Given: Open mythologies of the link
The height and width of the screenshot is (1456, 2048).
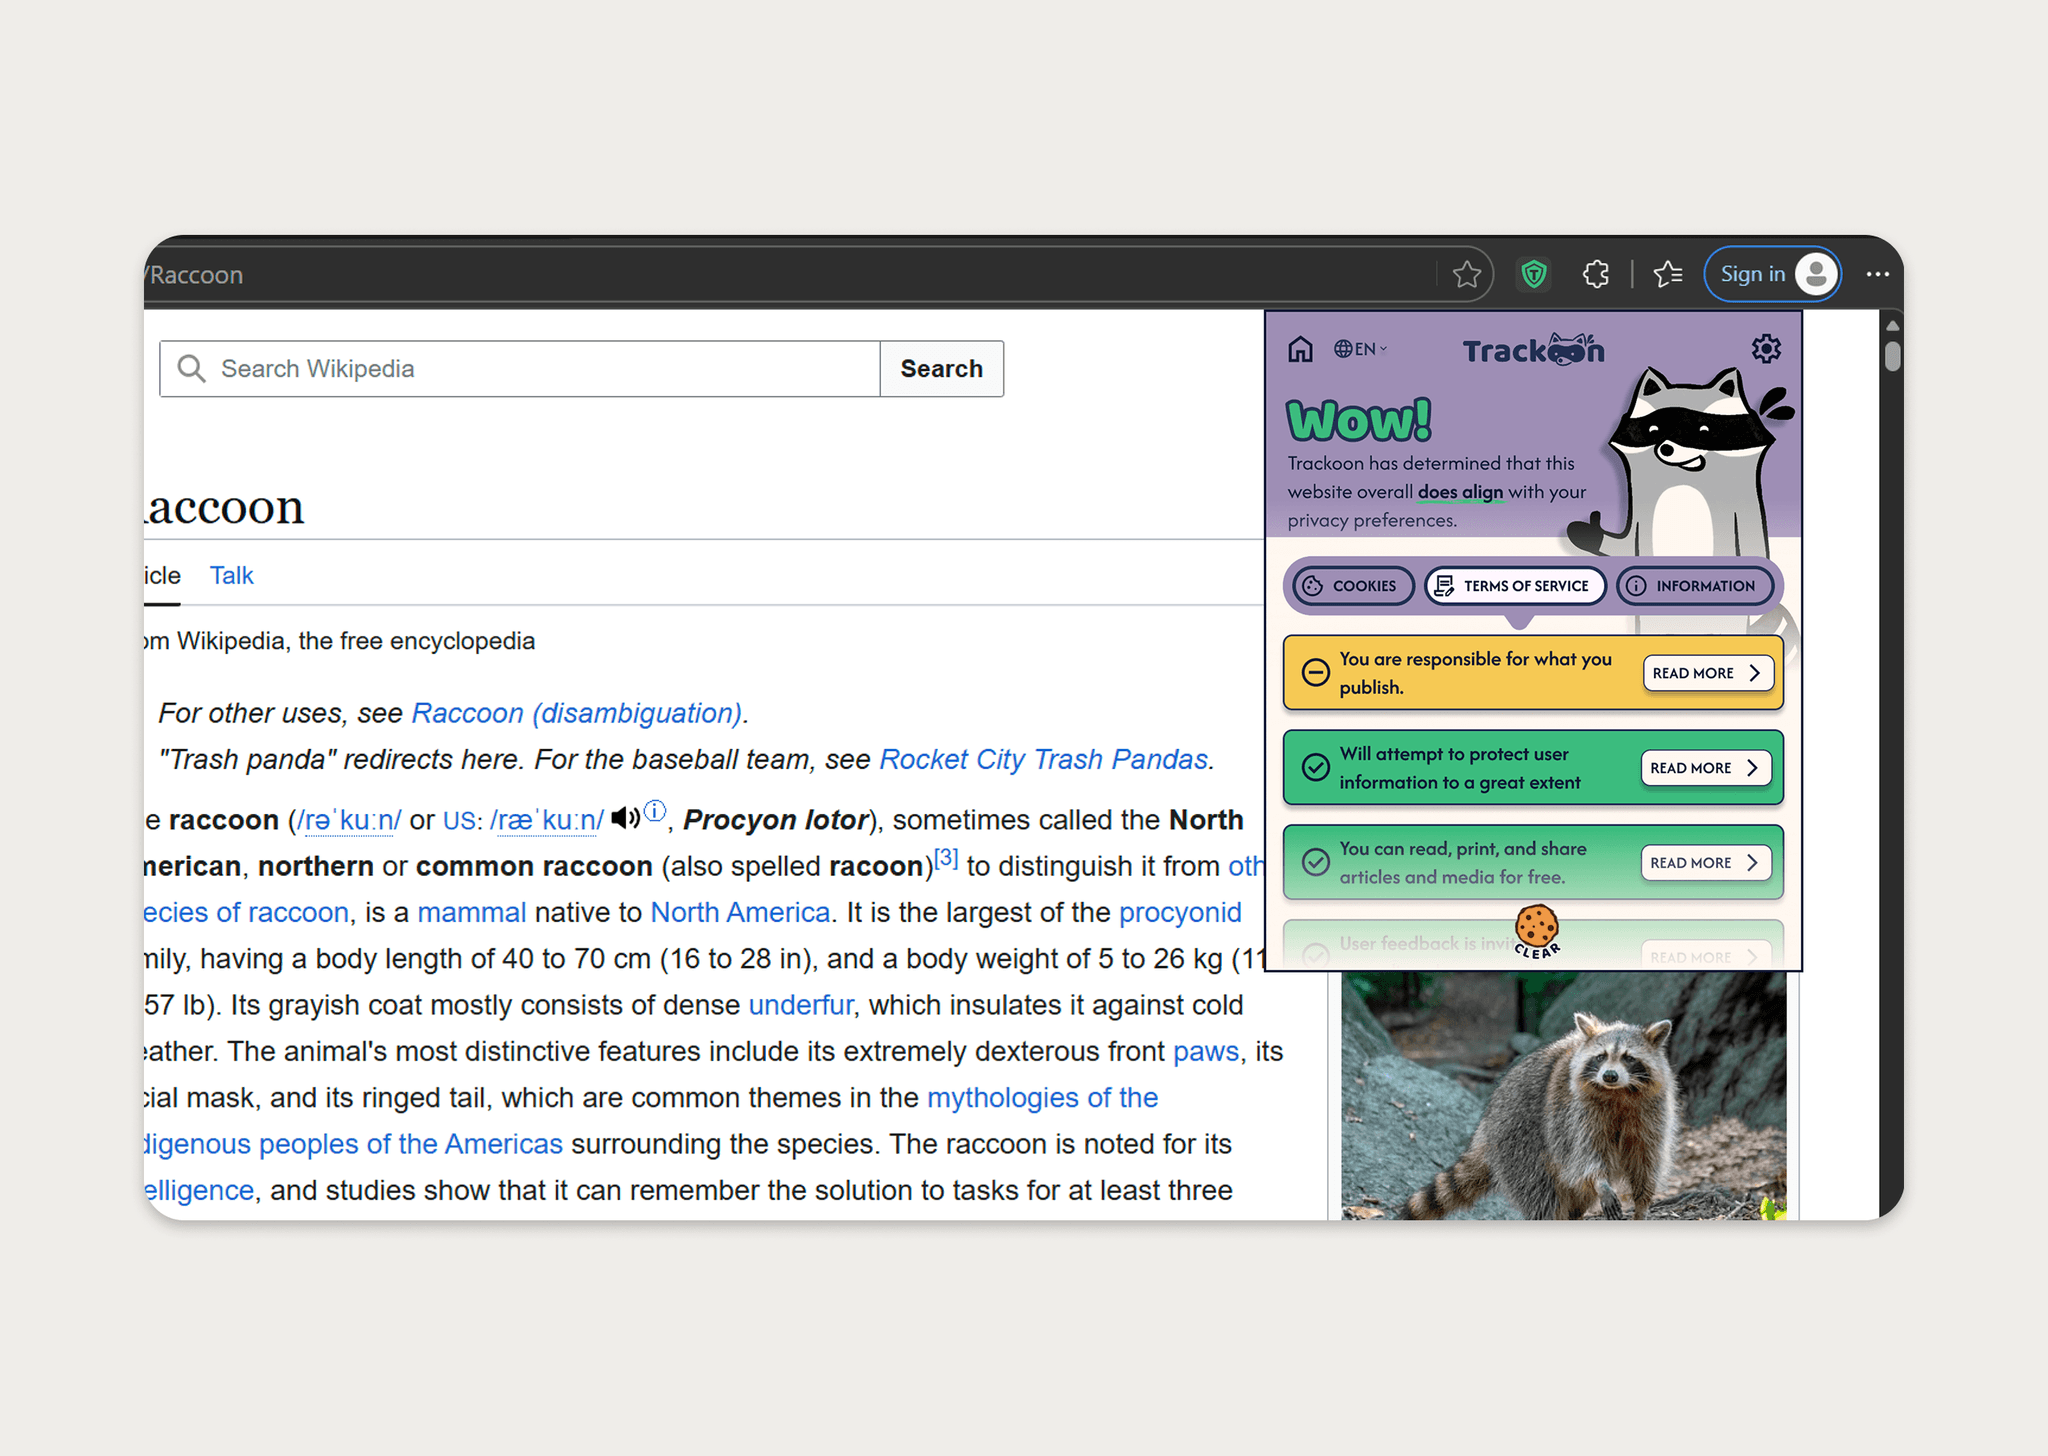Looking at the screenshot, I should click(1042, 1098).
